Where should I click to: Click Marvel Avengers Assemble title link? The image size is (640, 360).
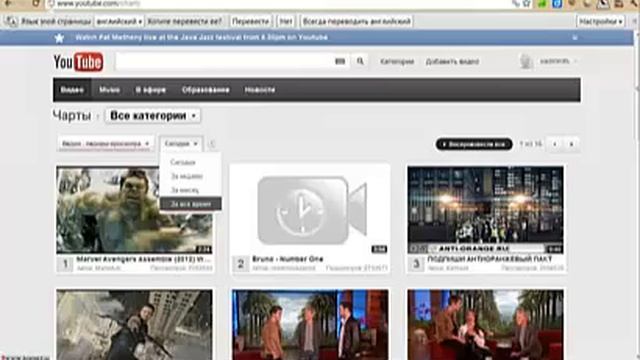tap(144, 259)
